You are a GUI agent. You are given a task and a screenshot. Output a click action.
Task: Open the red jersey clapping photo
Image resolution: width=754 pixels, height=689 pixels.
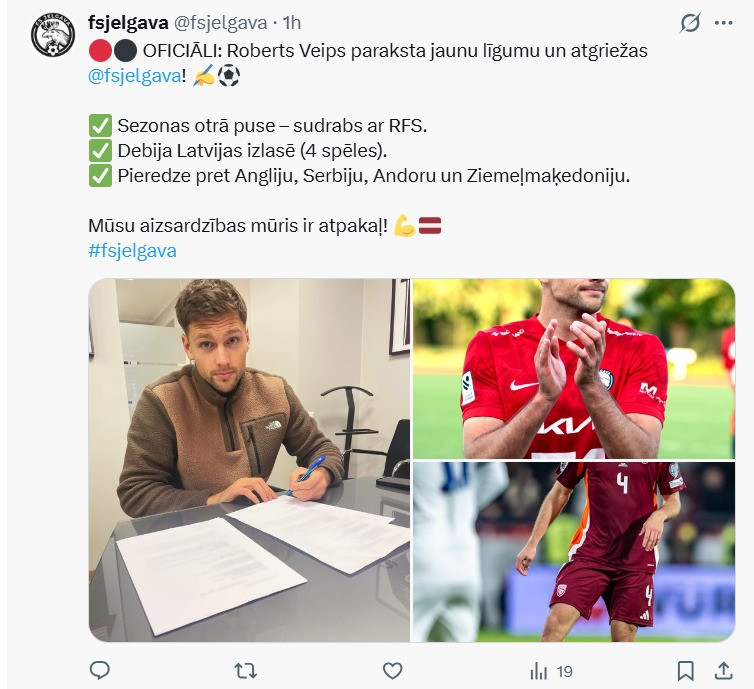tap(574, 369)
